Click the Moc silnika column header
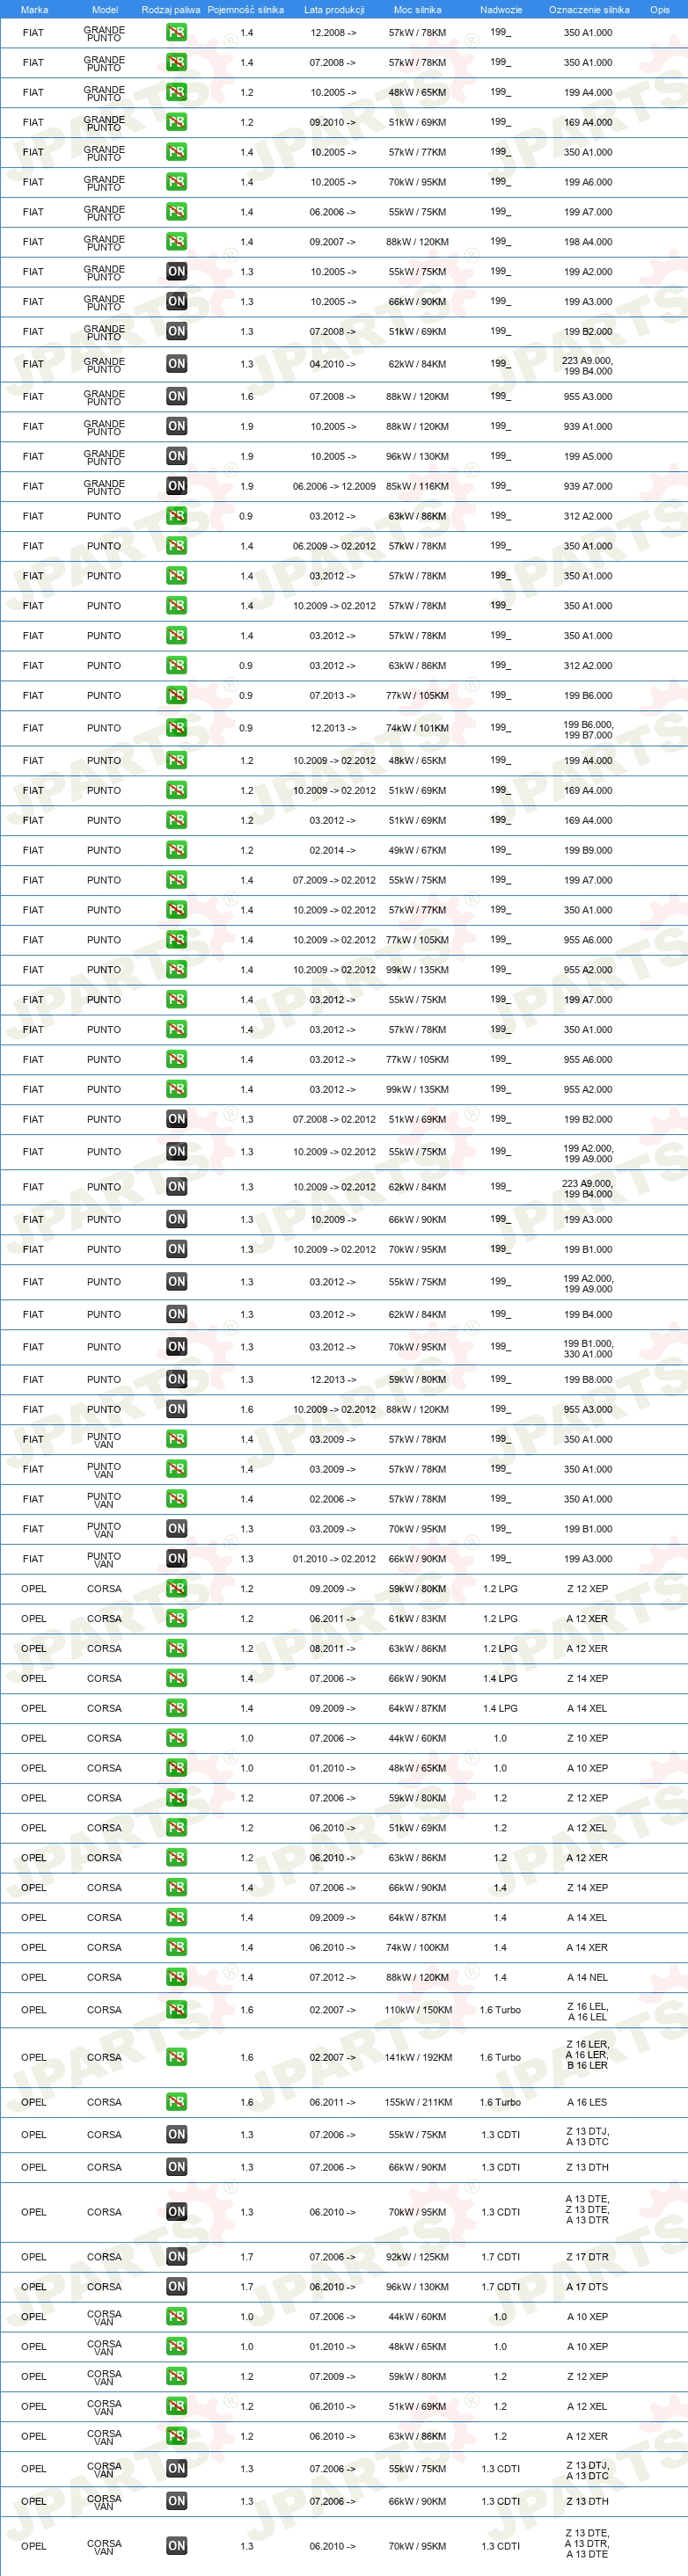 (x=417, y=9)
